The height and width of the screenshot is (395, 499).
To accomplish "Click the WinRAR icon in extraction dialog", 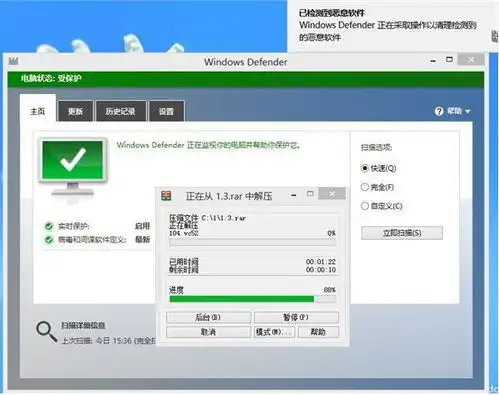I will tap(166, 196).
